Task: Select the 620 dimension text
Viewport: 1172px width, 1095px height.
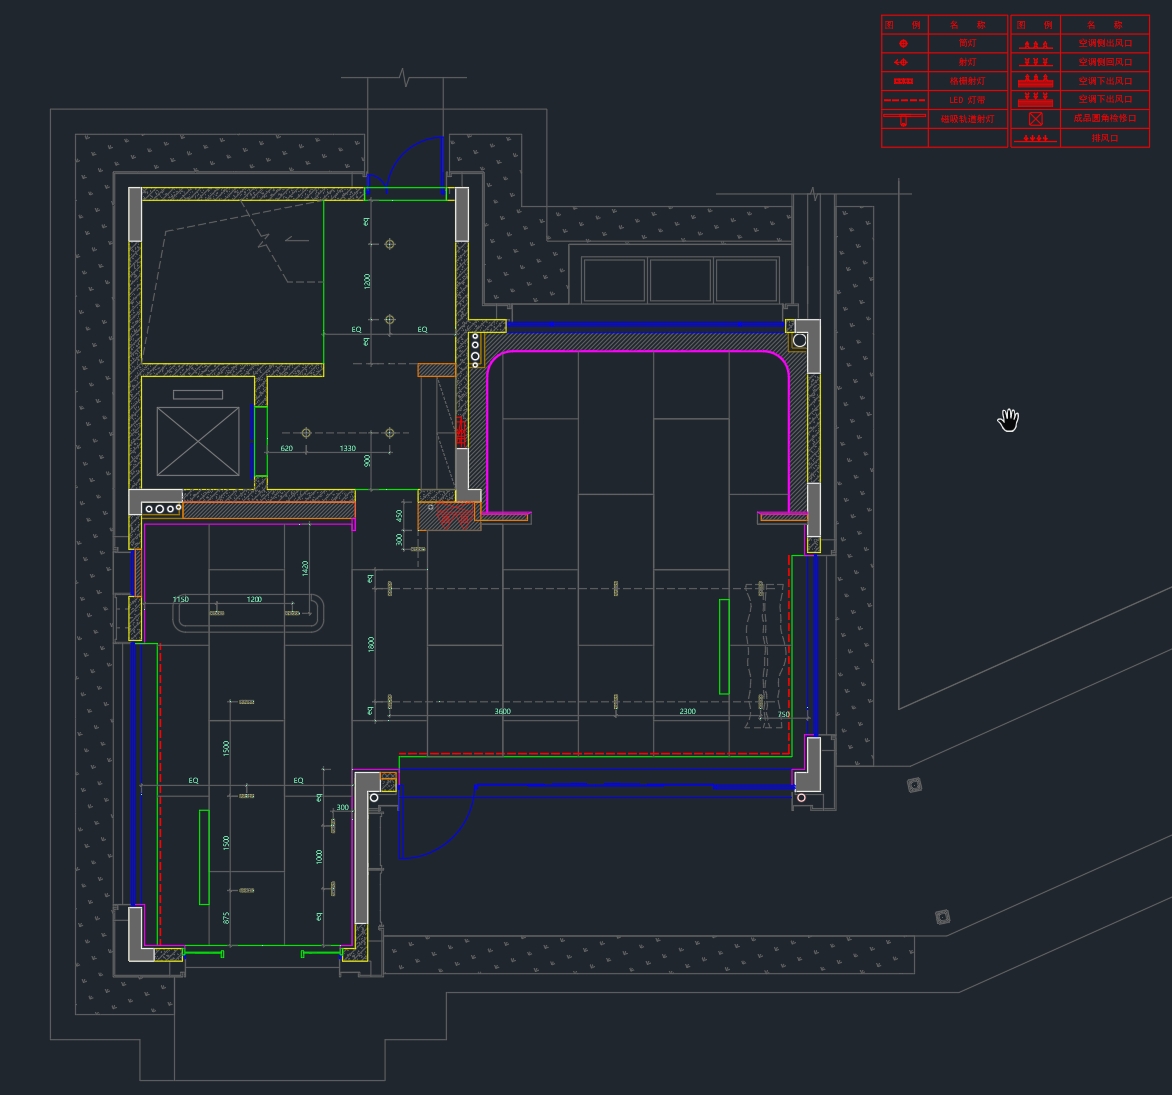Action: pos(286,448)
